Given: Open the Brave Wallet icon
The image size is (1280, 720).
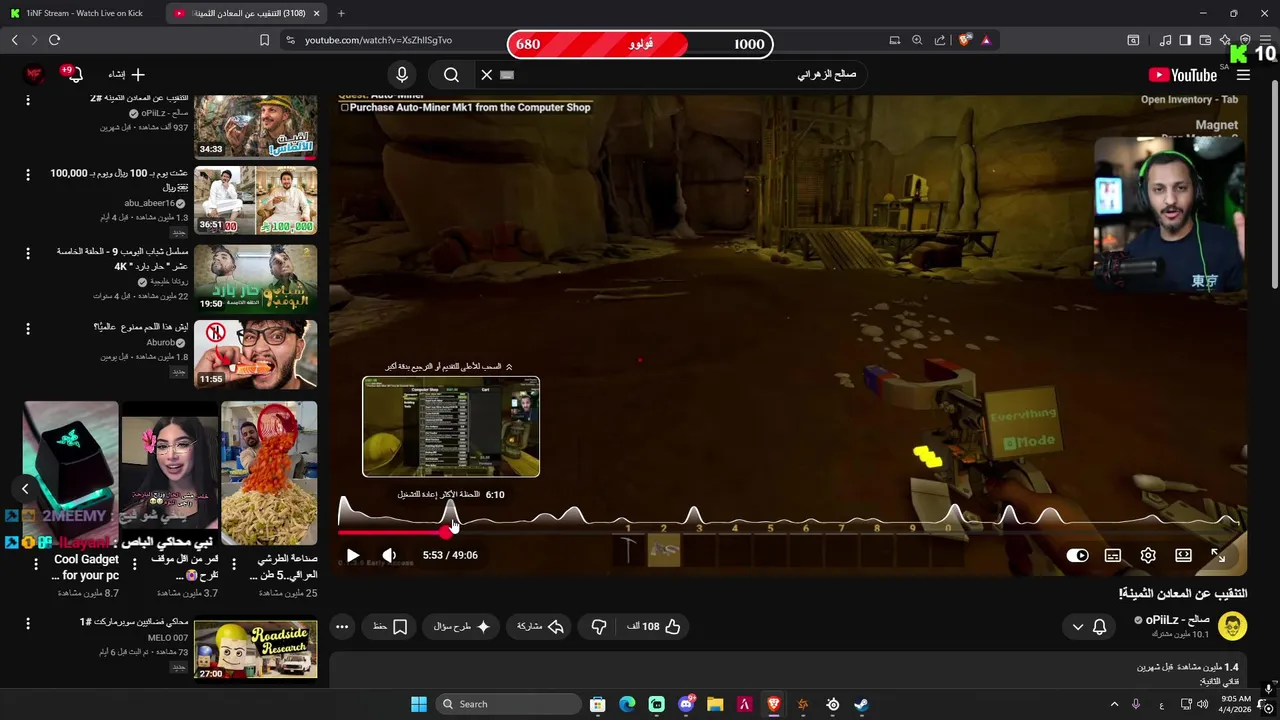Looking at the screenshot, I should [1205, 40].
